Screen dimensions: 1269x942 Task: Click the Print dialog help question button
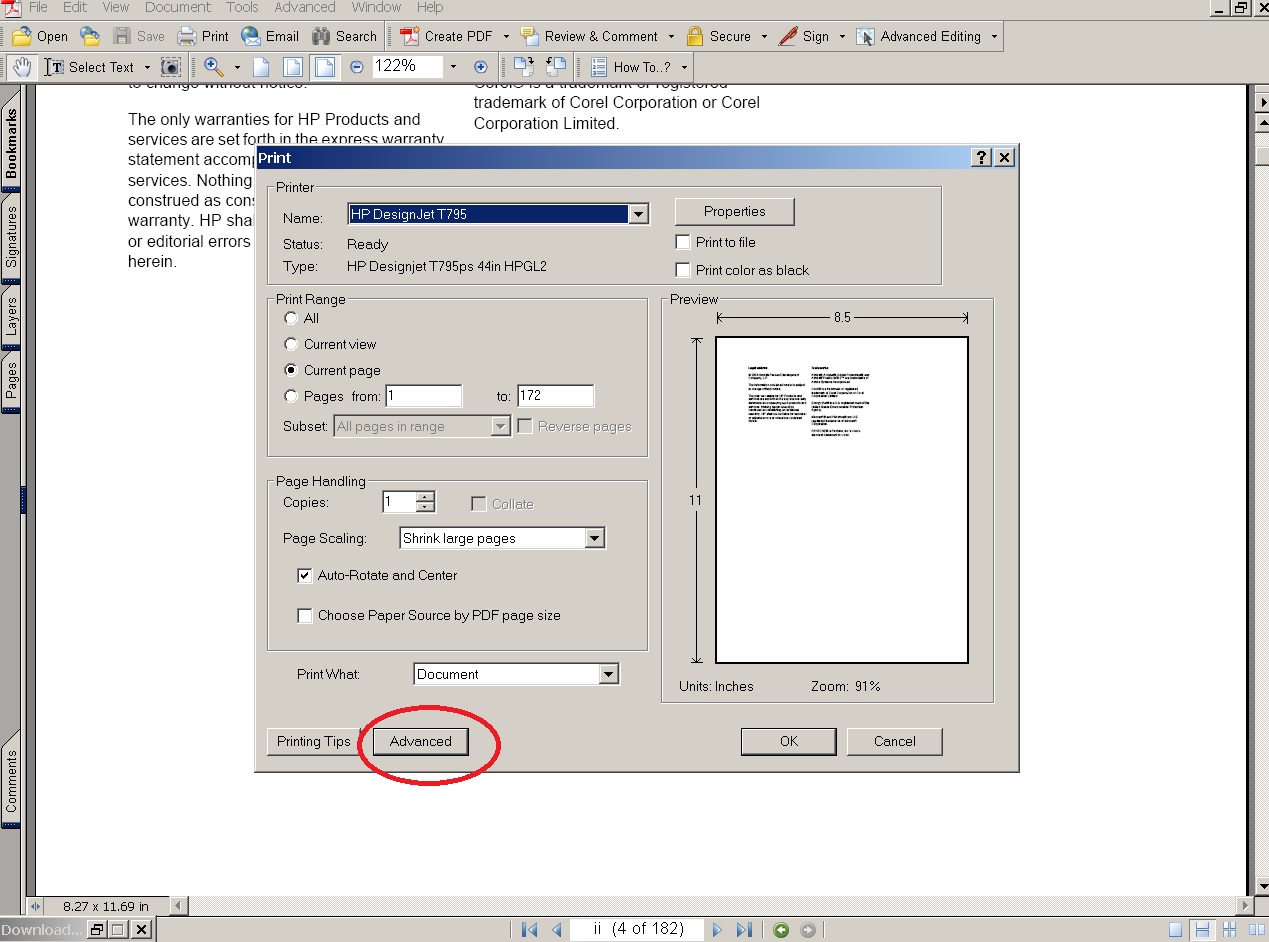(982, 158)
